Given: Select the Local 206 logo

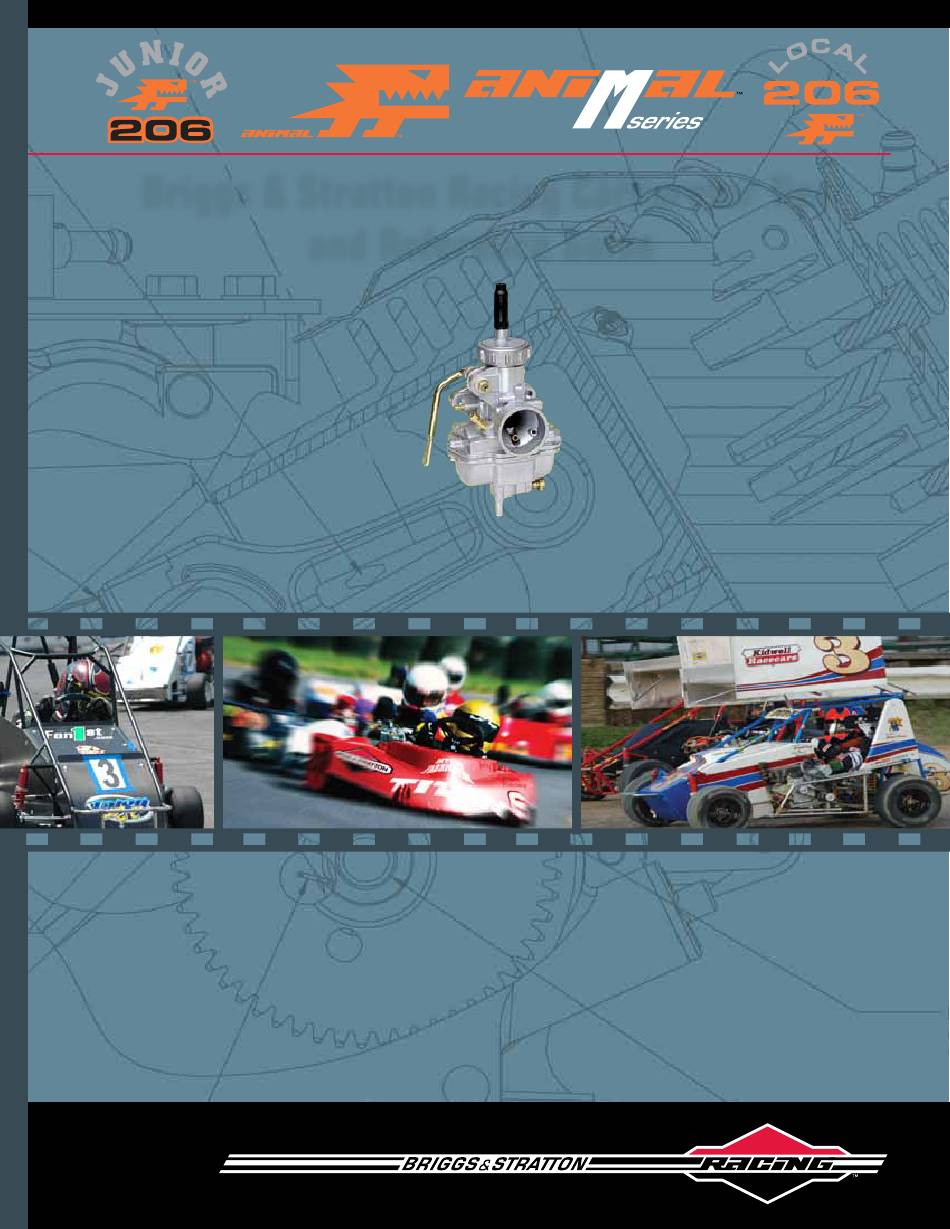Looking at the screenshot, I should click(820, 92).
